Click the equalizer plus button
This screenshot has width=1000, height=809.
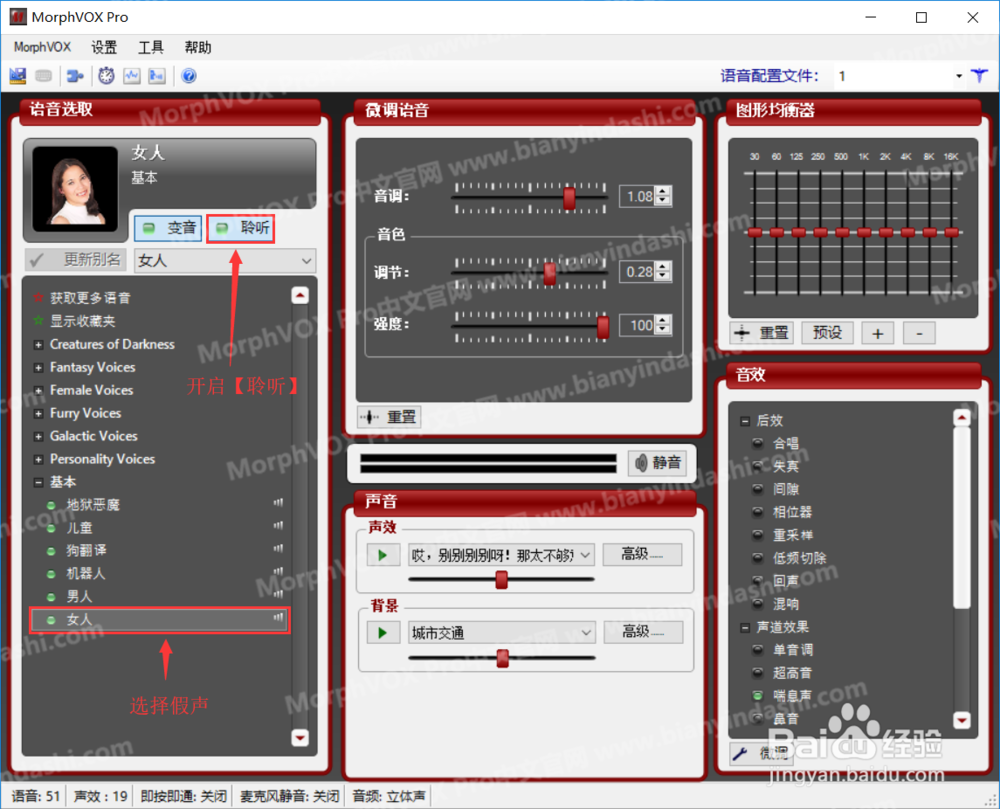(878, 333)
